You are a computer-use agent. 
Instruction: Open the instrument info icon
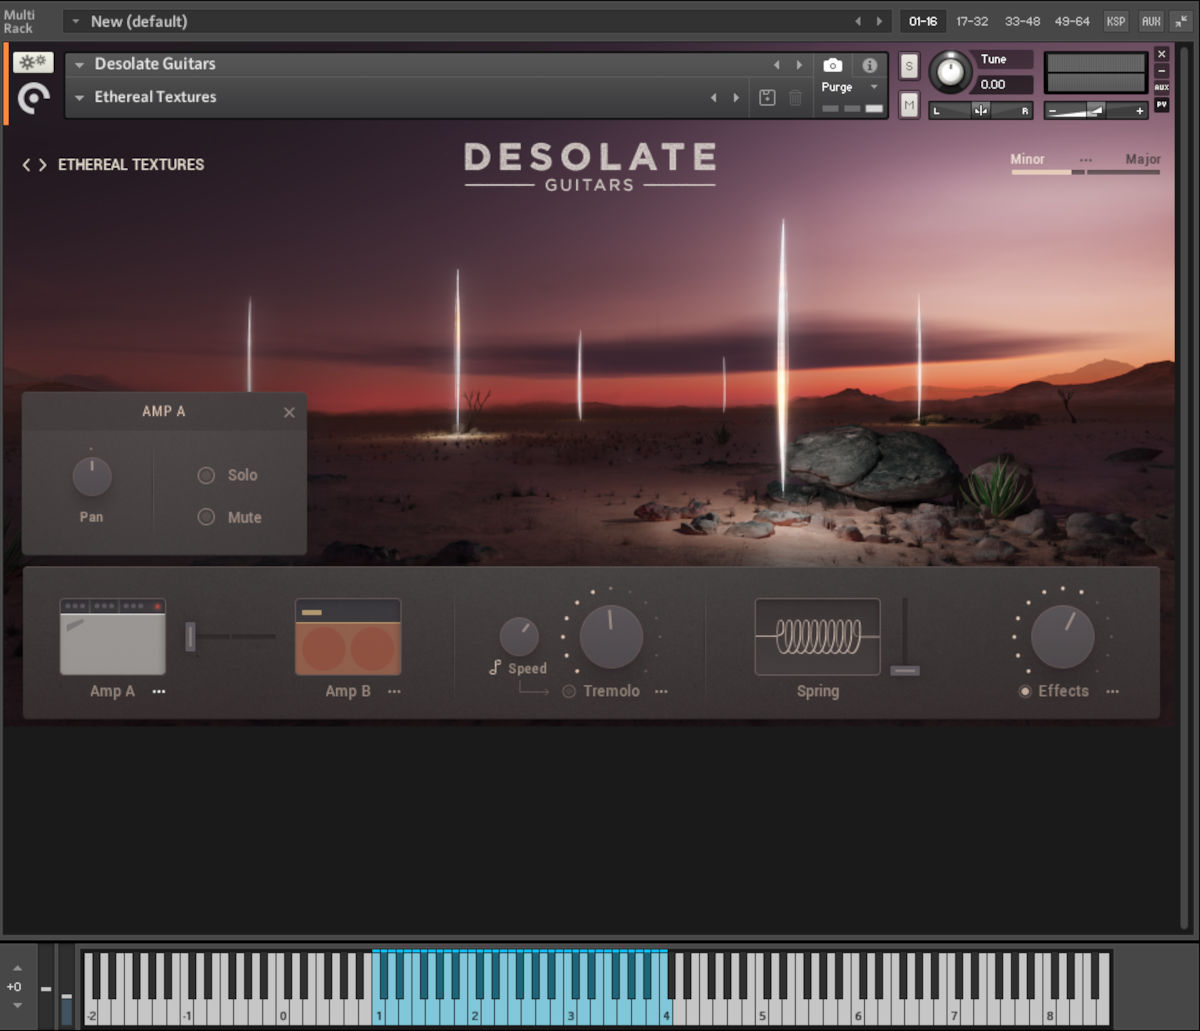[x=870, y=65]
